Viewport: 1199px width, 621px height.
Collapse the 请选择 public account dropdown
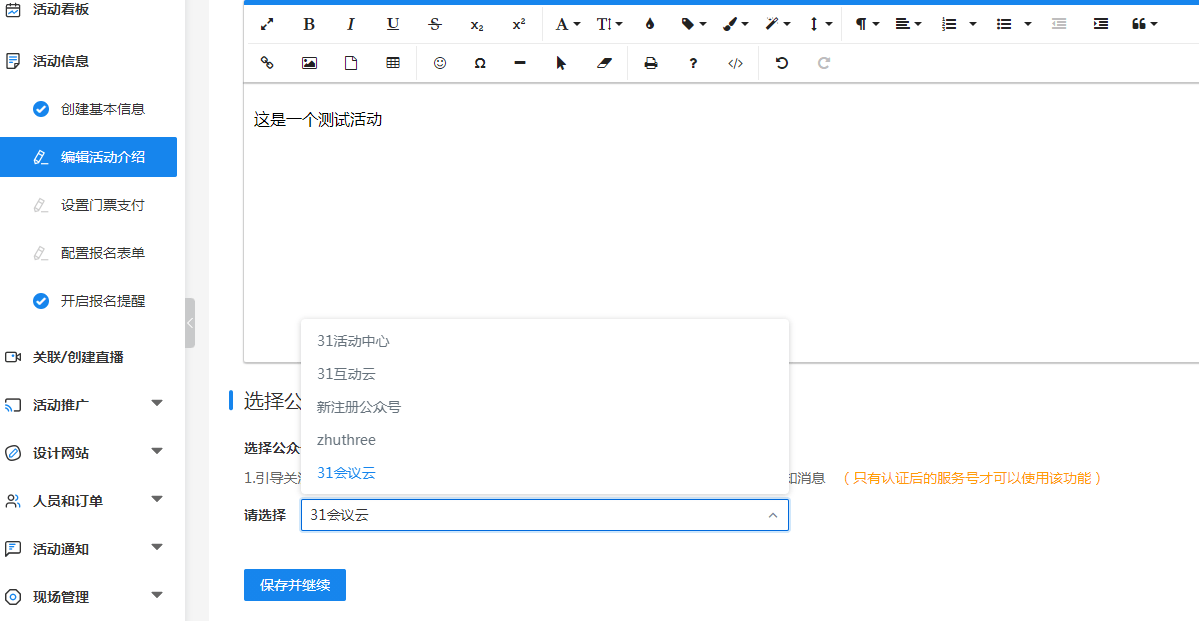[x=772, y=516]
